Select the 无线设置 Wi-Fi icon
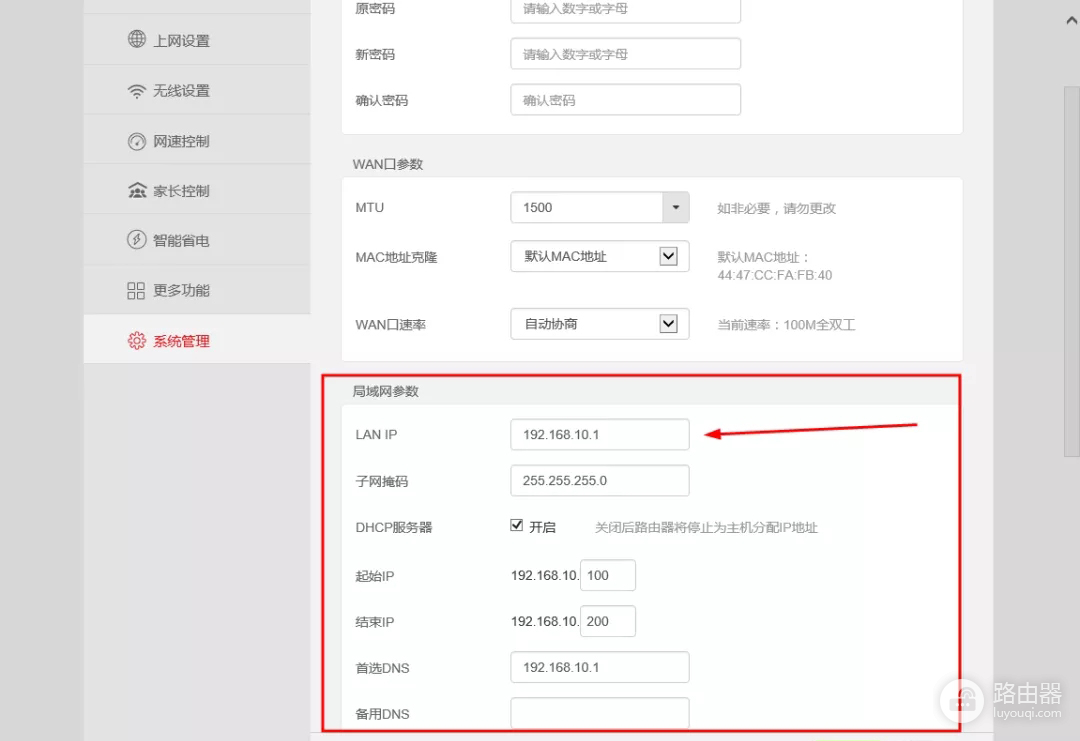This screenshot has width=1080, height=741. click(x=136, y=90)
